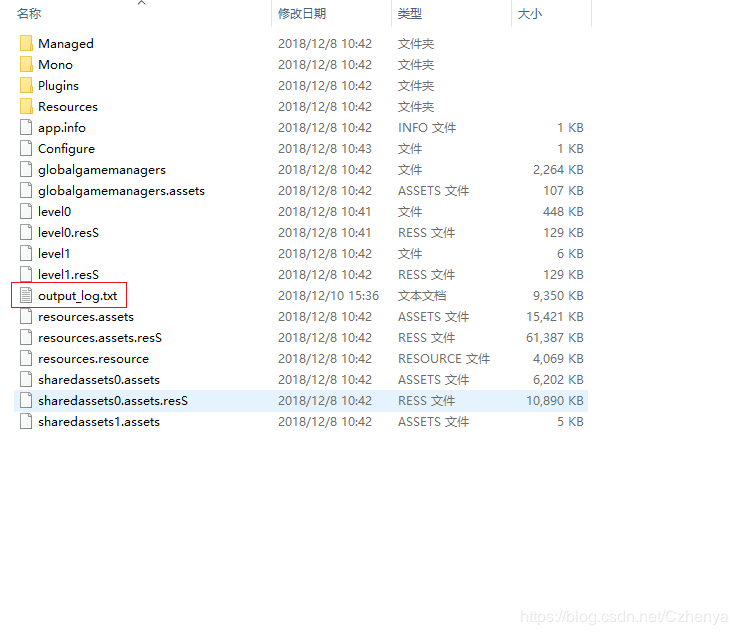The height and width of the screenshot is (635, 738).
Task: Sort by the 大小 column header
Action: (529, 14)
